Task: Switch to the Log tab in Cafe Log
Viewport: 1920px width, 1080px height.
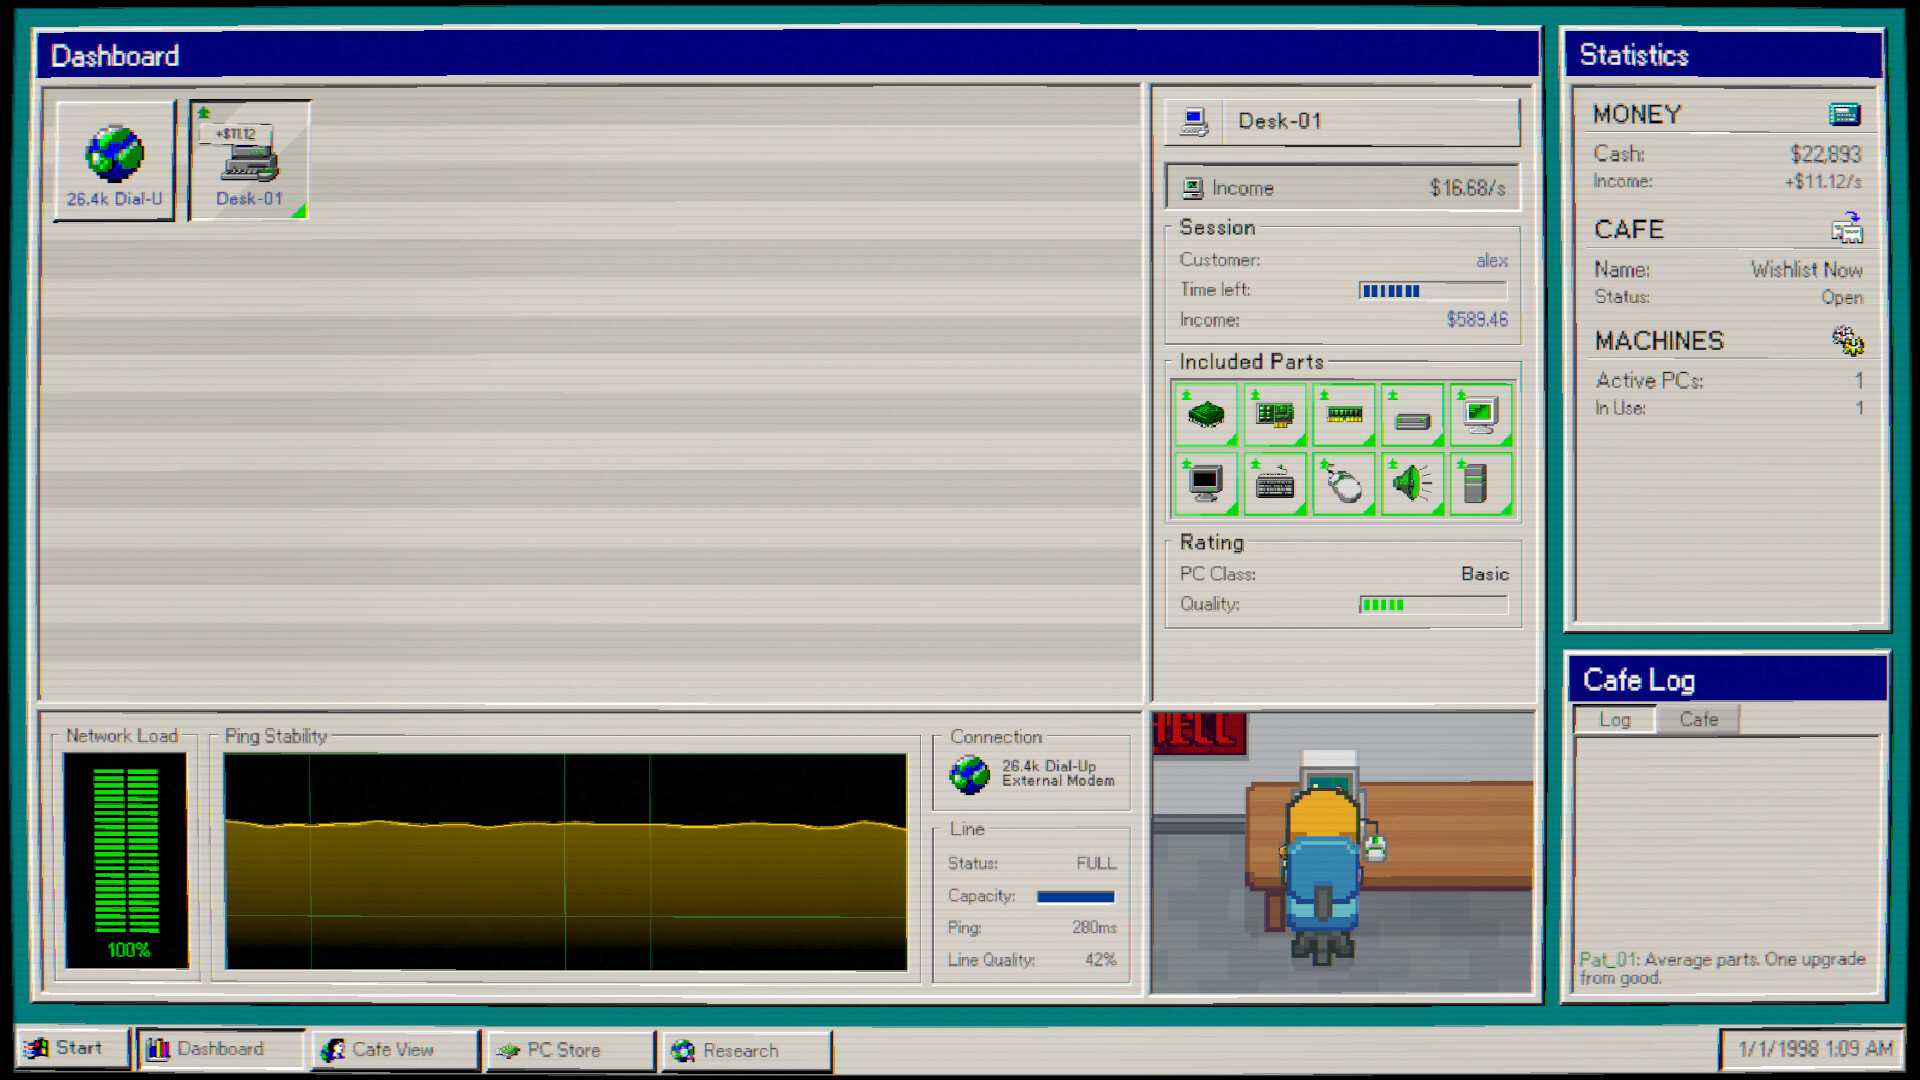Action: pyautogui.click(x=1615, y=719)
